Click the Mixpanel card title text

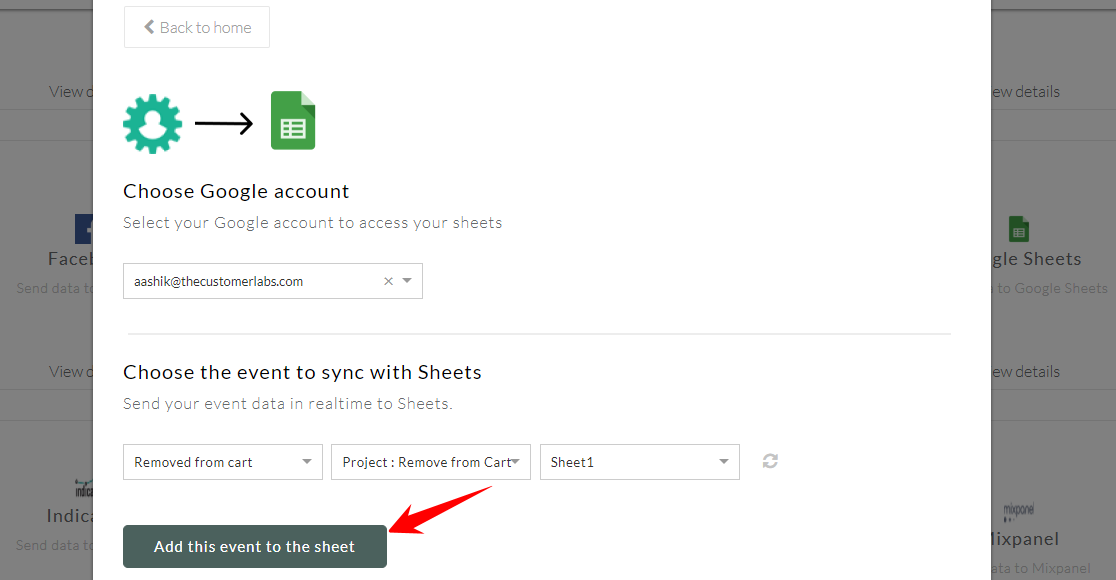point(1025,539)
